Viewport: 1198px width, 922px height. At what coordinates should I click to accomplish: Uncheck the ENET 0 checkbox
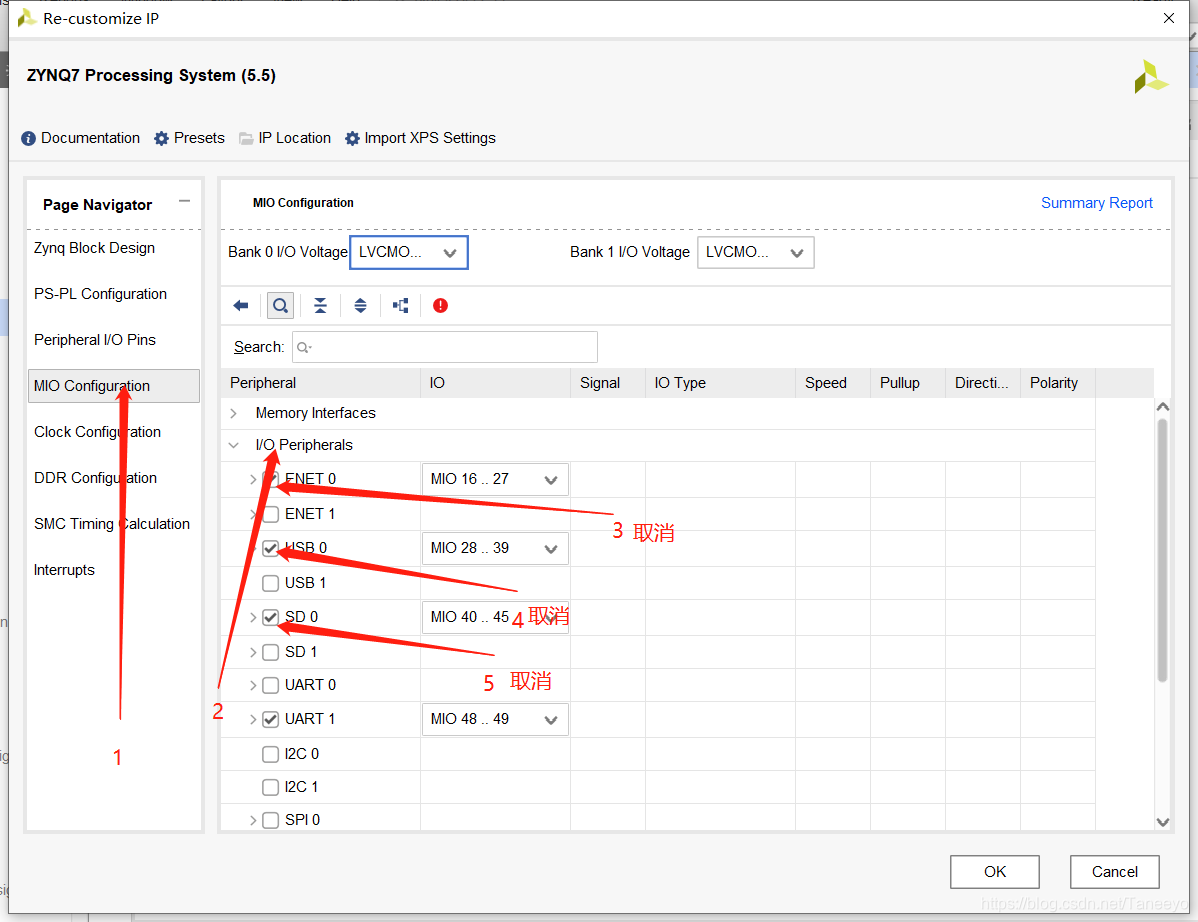click(x=270, y=479)
